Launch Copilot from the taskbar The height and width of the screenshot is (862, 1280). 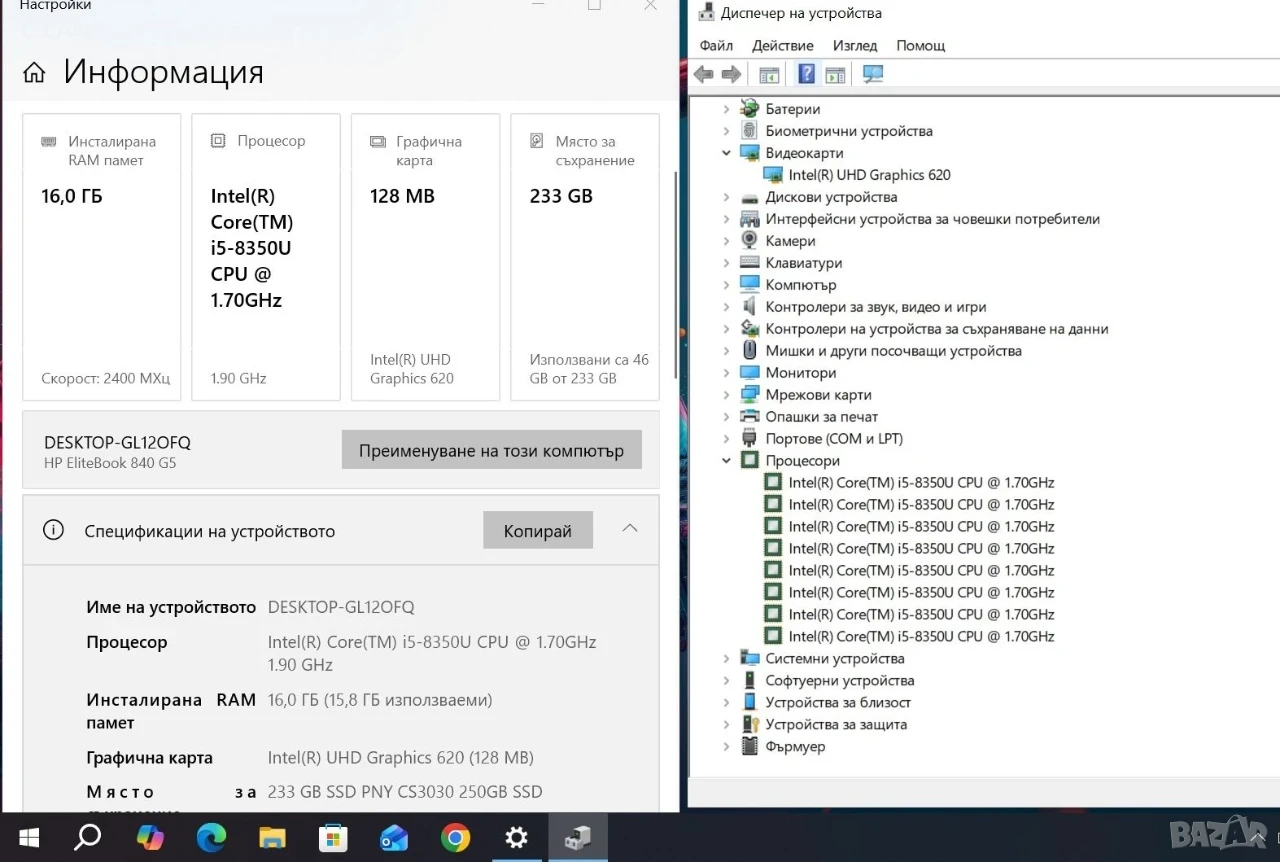coord(150,837)
